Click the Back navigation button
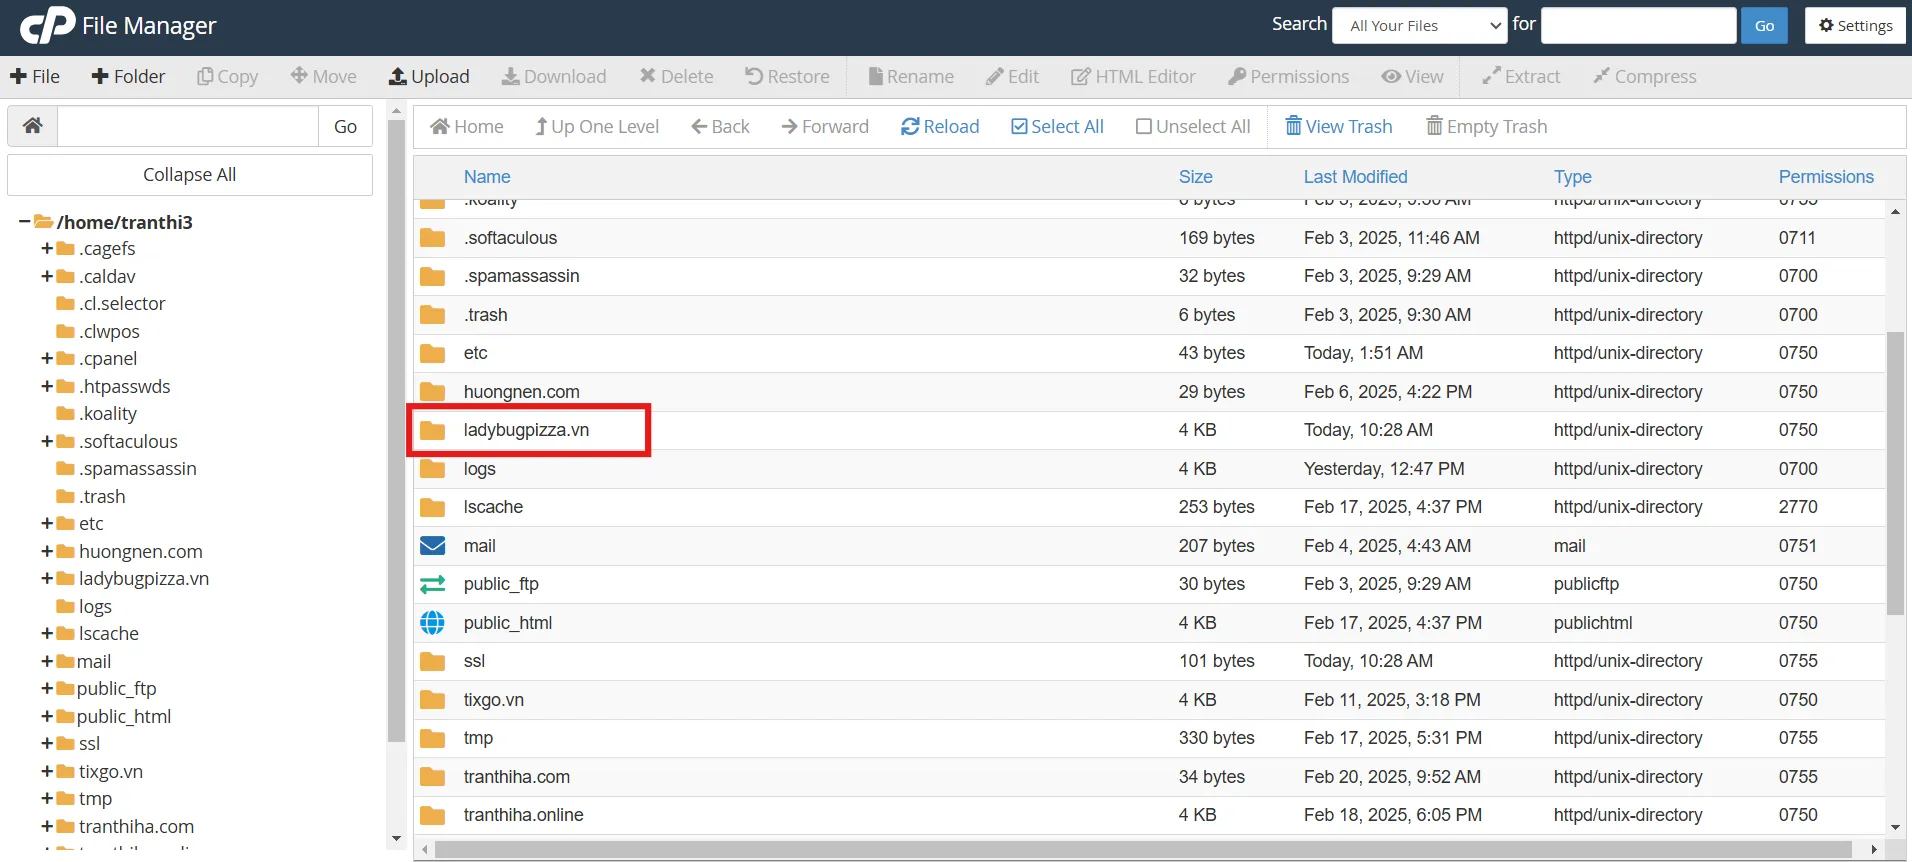The height and width of the screenshot is (862, 1912). pos(721,126)
